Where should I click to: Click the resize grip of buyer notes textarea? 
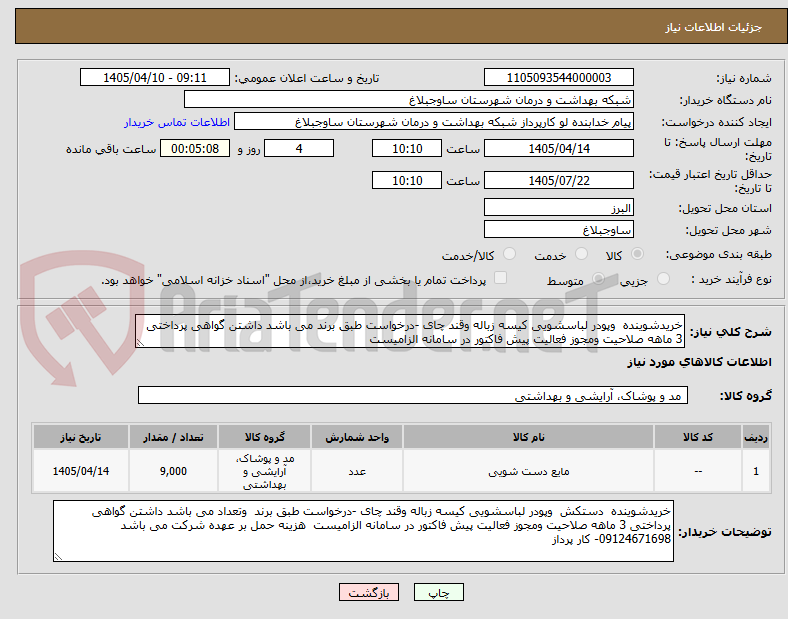58,557
